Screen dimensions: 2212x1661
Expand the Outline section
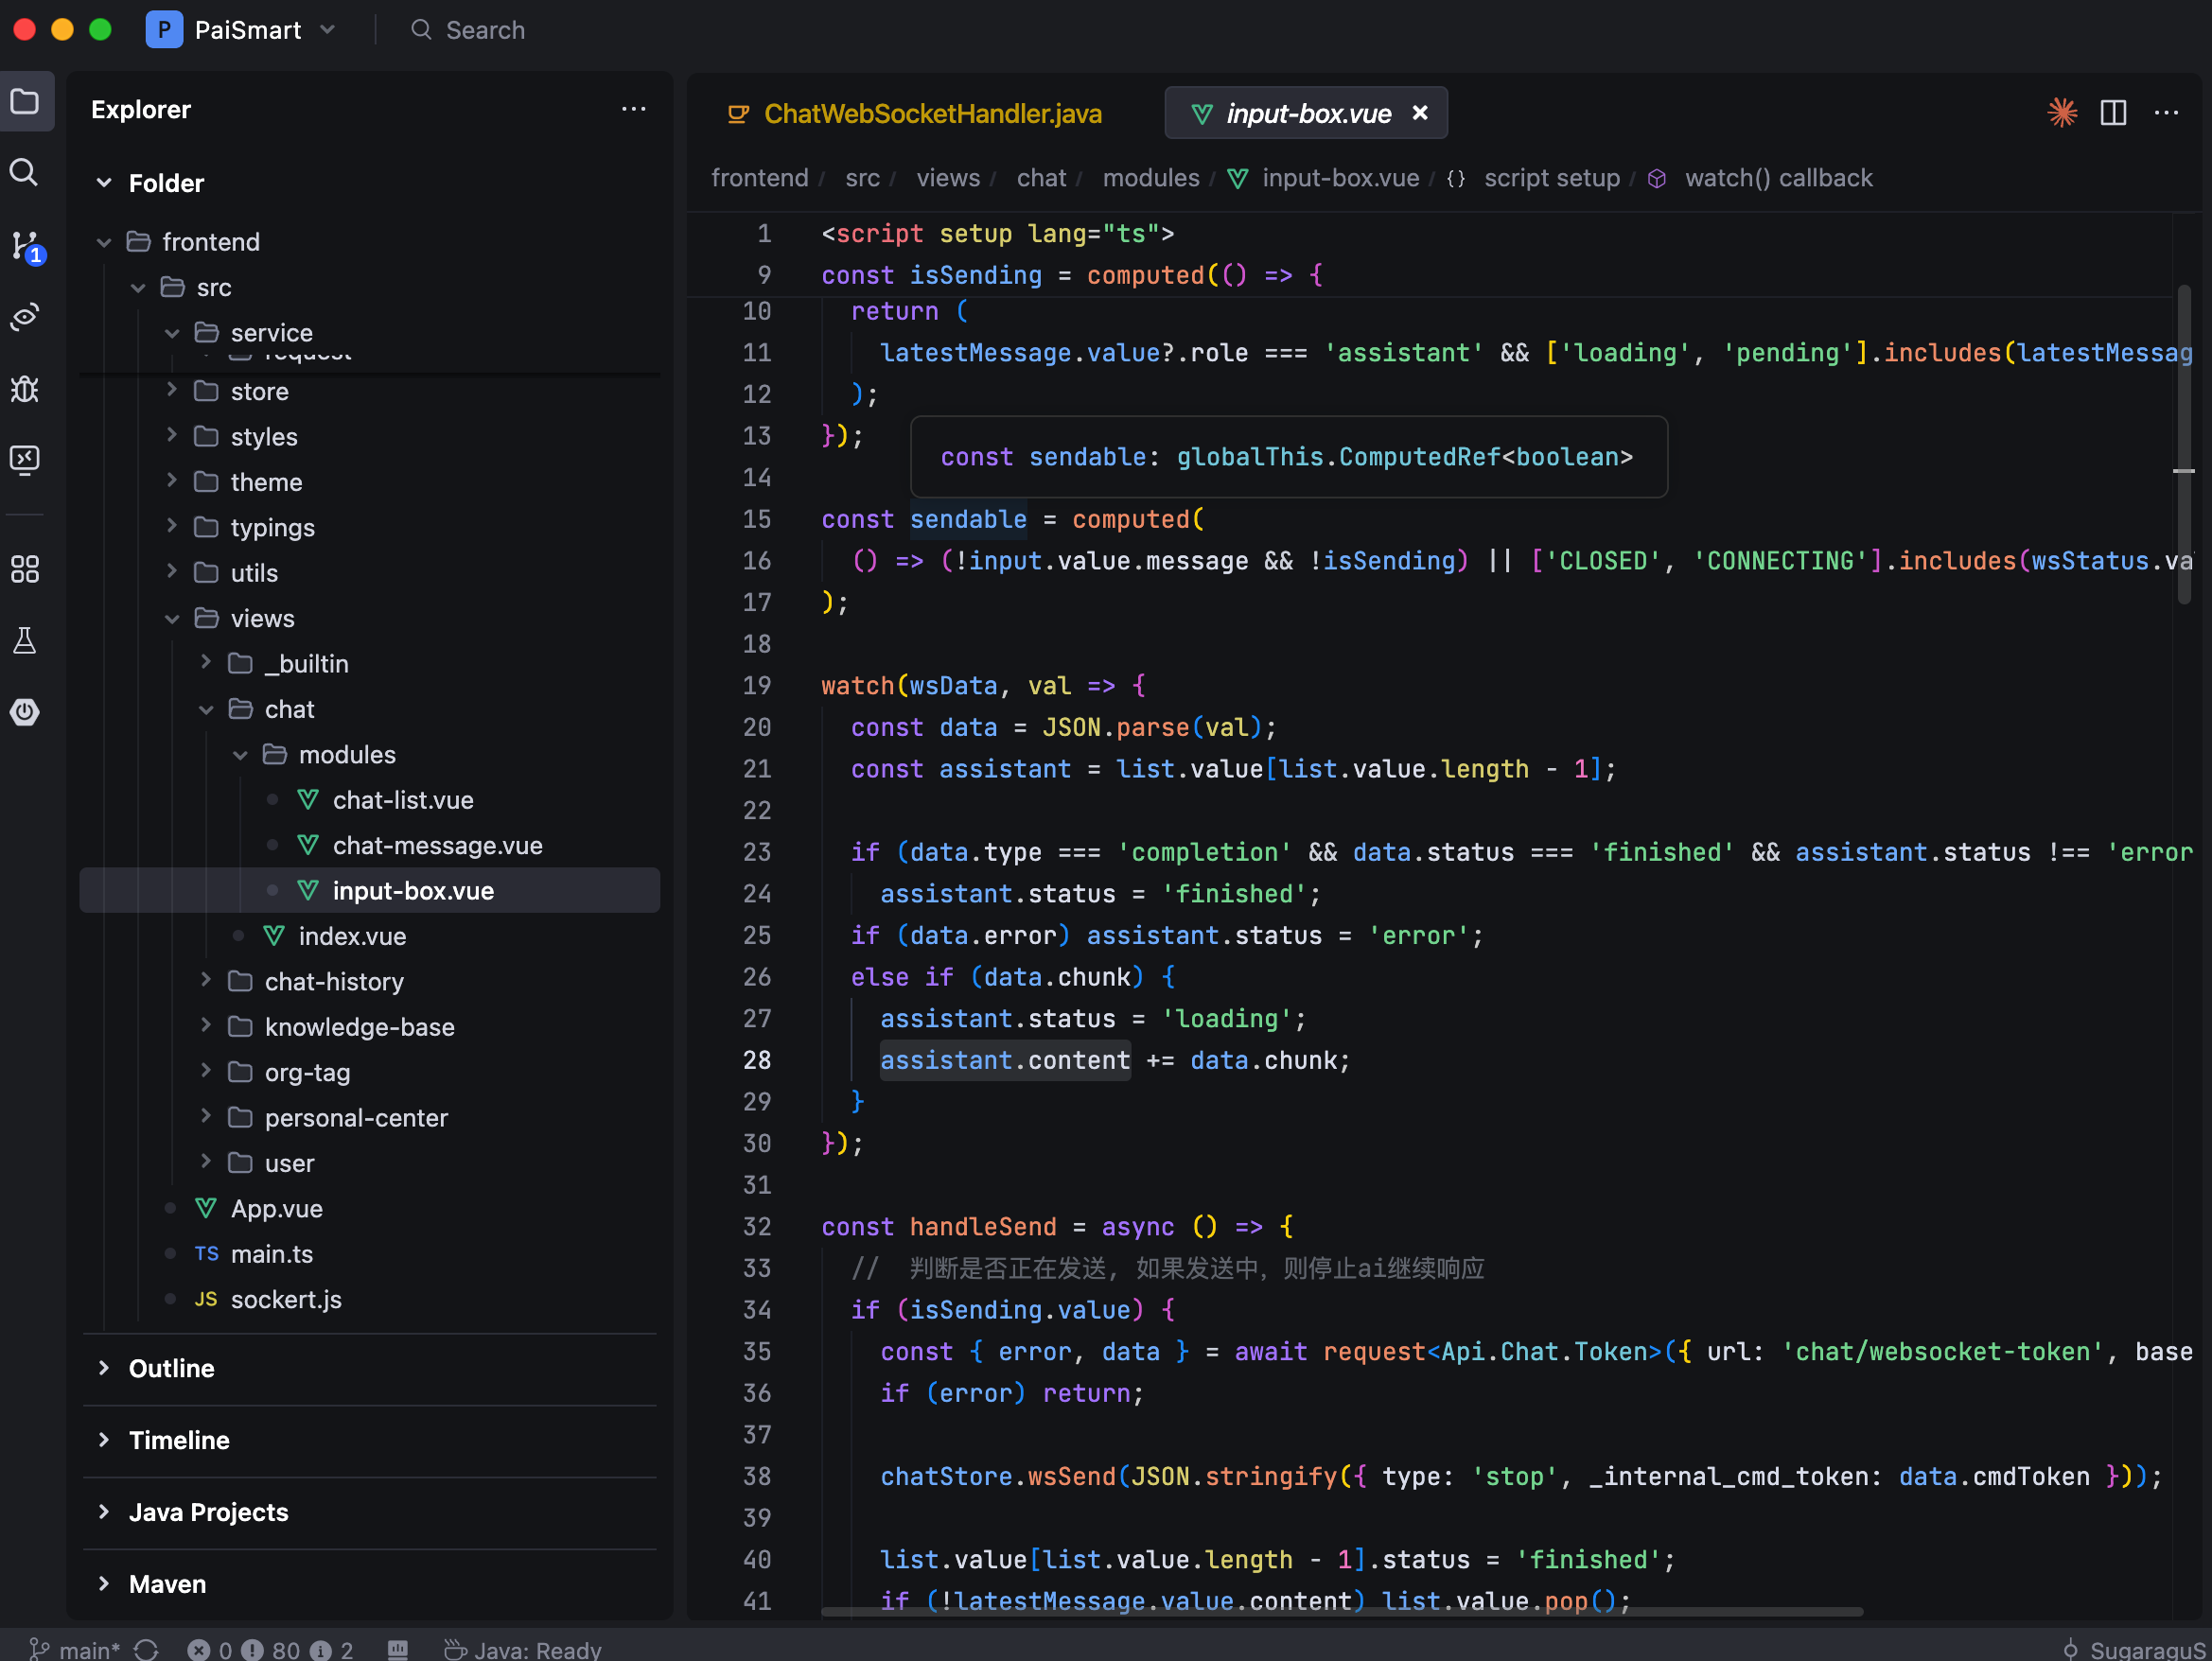pyautogui.click(x=171, y=1368)
